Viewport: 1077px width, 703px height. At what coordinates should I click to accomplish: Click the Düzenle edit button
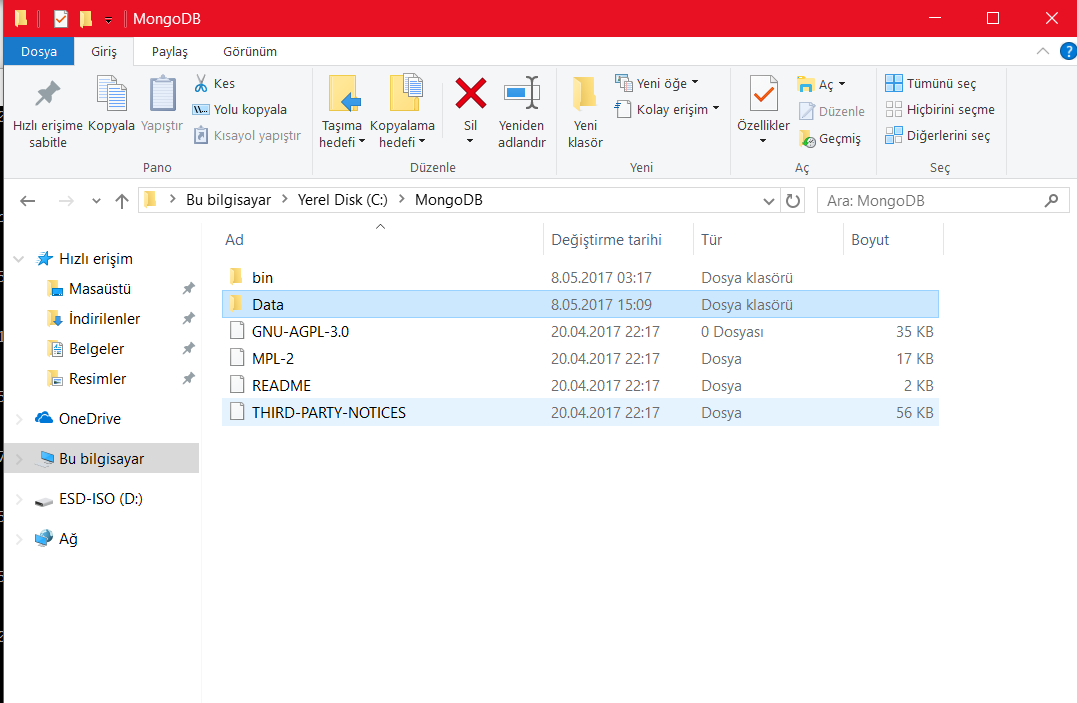[832, 111]
